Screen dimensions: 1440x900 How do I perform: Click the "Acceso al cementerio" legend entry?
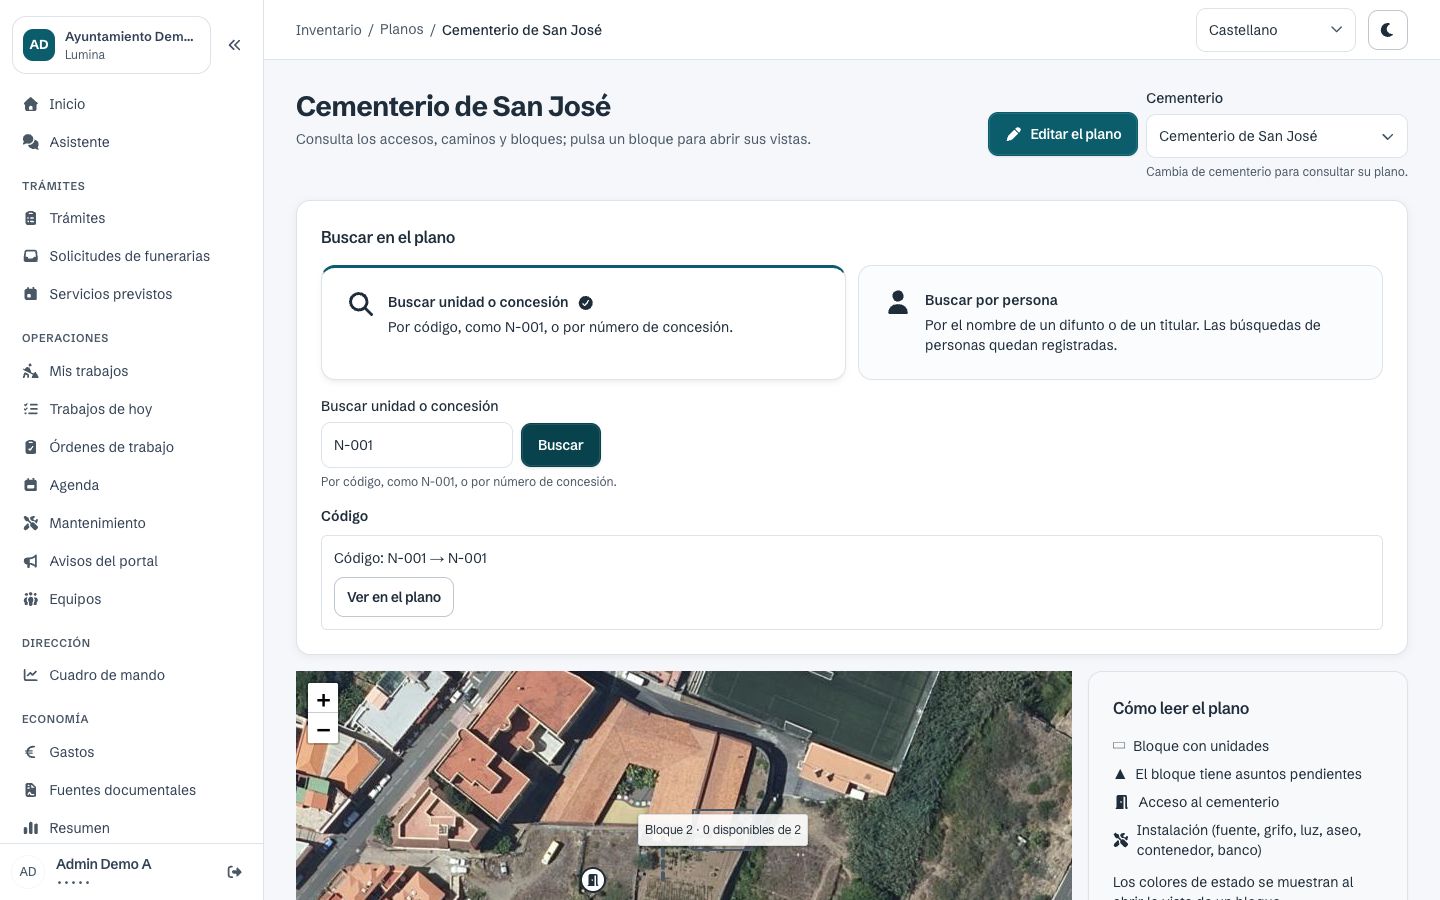coord(1196,802)
